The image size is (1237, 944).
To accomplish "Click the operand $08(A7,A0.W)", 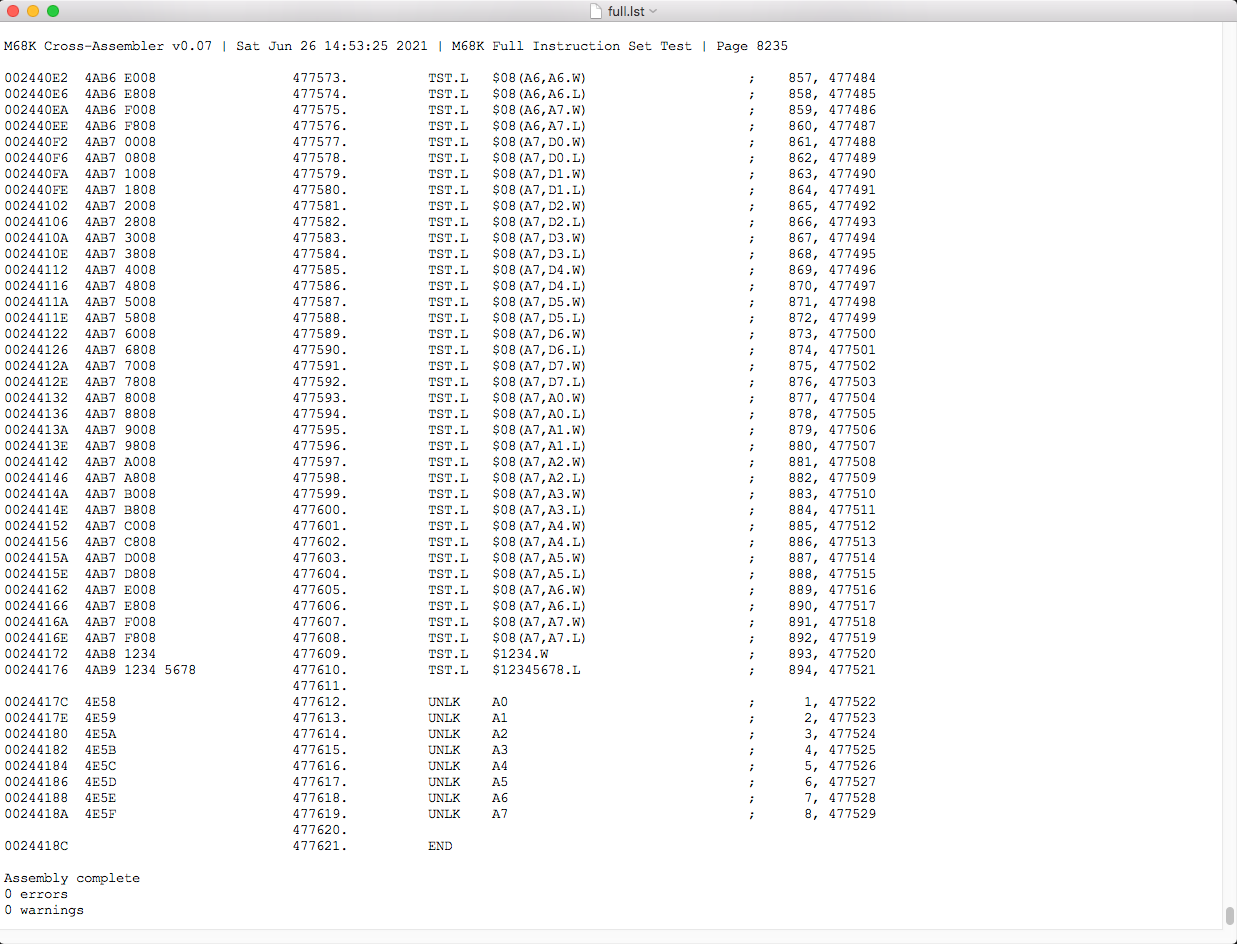I will [x=540, y=398].
